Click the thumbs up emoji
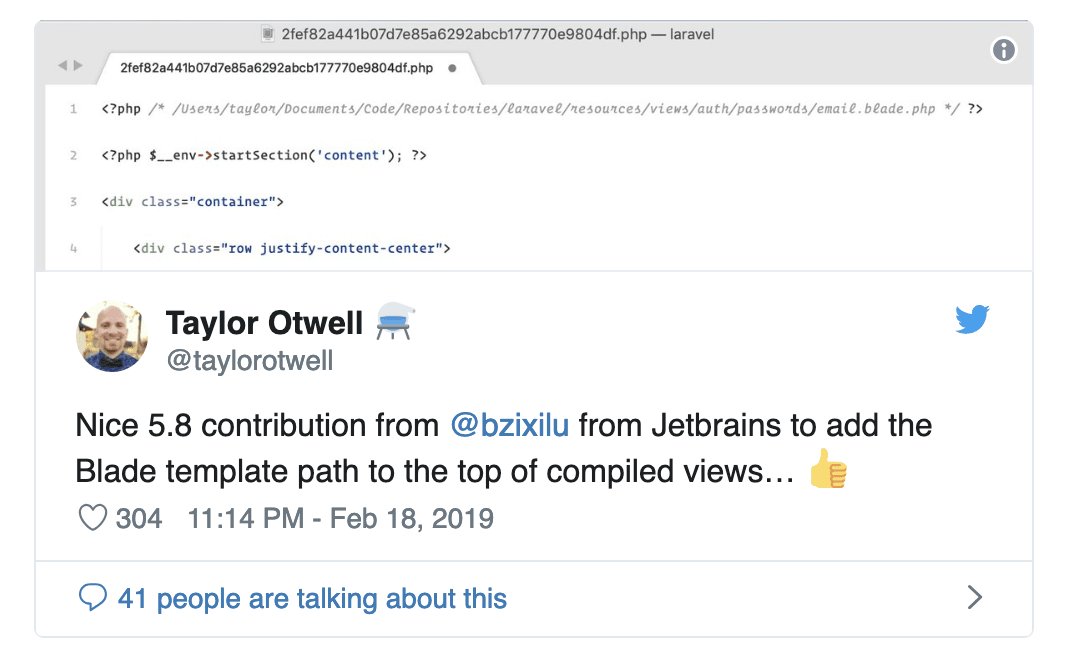The width and height of the screenshot is (1082, 666). pos(827,469)
